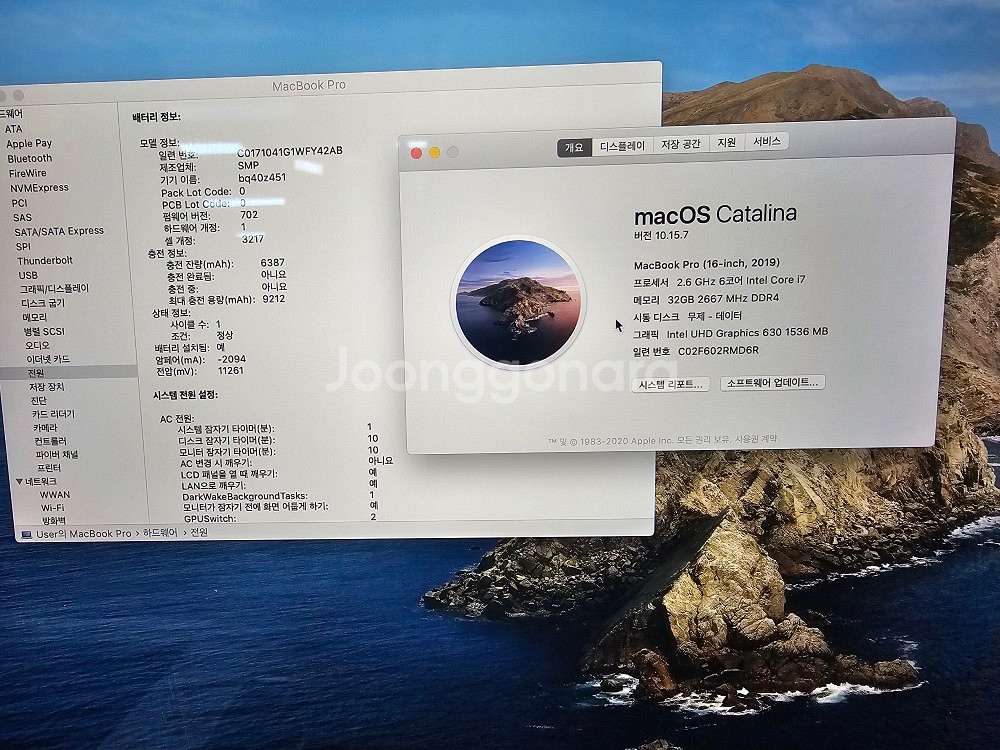Viewport: 1000px width, 750px height.
Task: Click the MacBook Pro (16-inch, 2019) model text
Action: [x=707, y=264]
